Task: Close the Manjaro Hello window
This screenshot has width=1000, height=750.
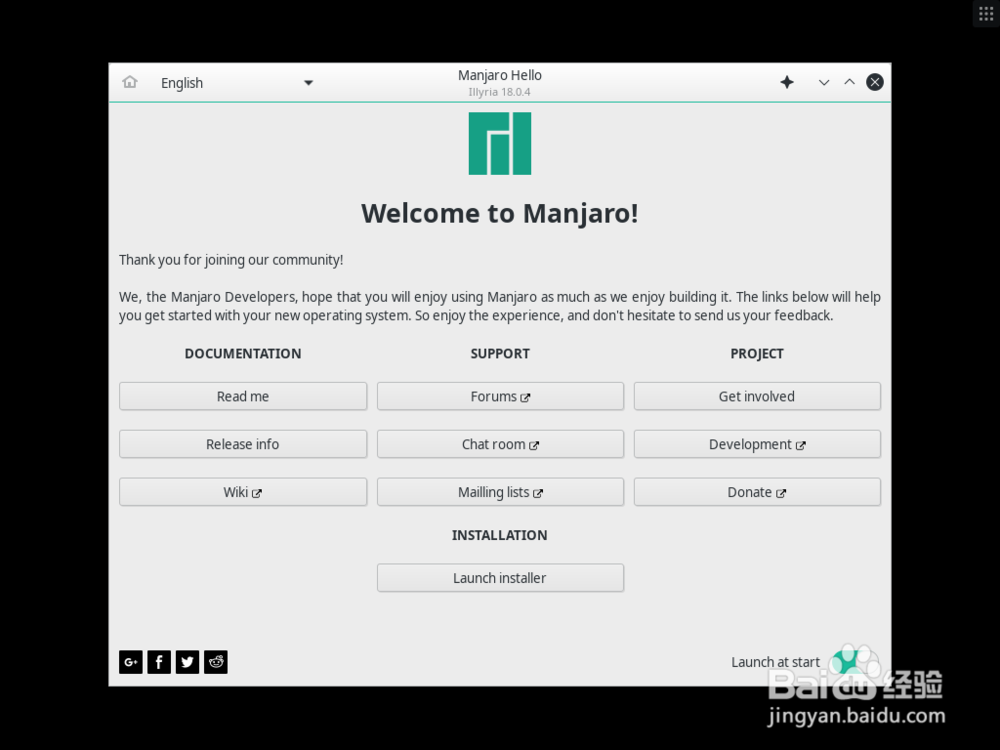Action: tap(875, 82)
